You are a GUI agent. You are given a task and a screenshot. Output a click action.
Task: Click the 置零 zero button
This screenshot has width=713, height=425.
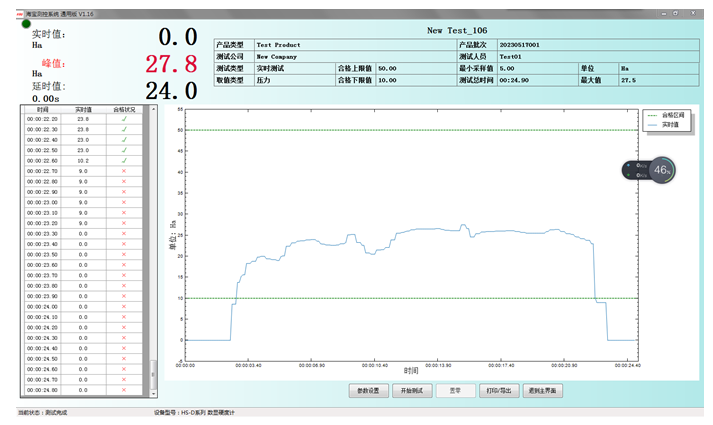coord(456,390)
